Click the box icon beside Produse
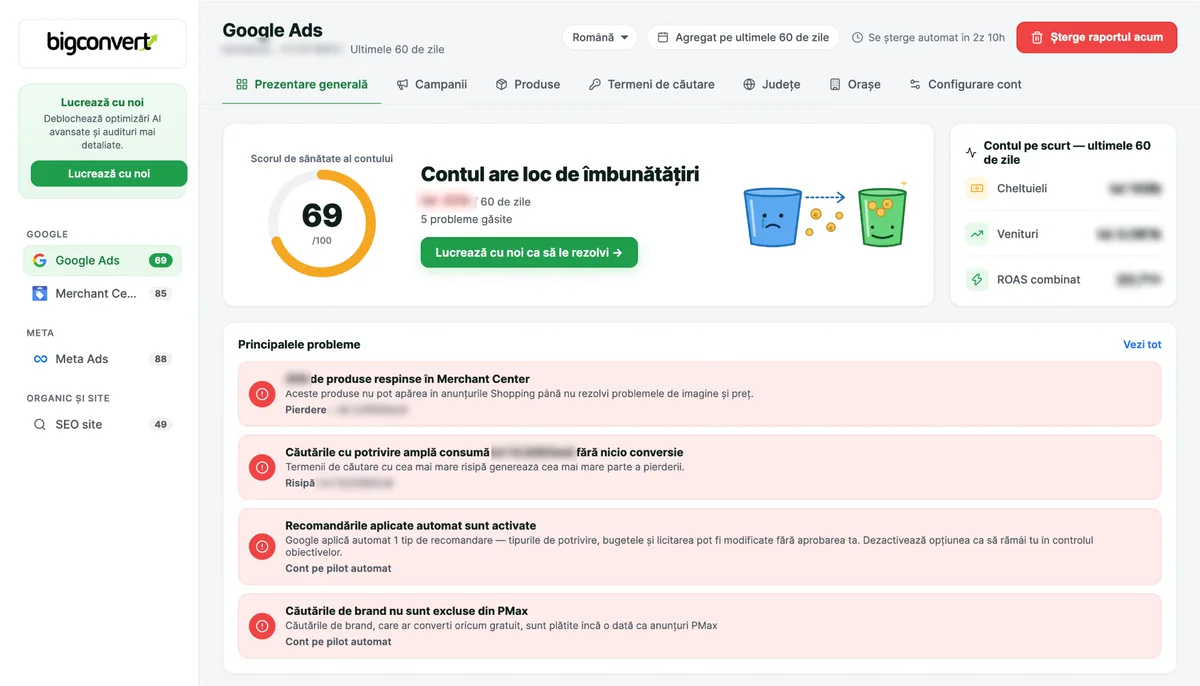This screenshot has height=686, width=1200. [502, 84]
